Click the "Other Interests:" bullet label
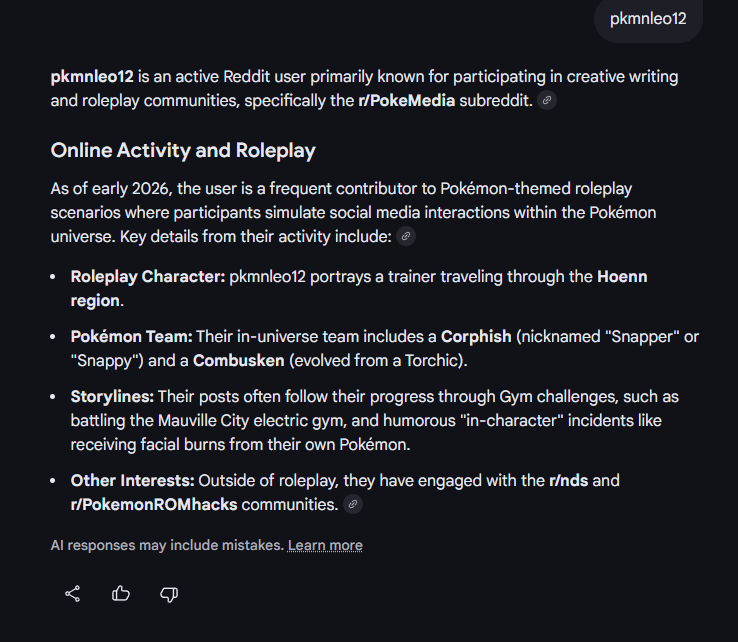The image size is (738, 642). (x=132, y=481)
